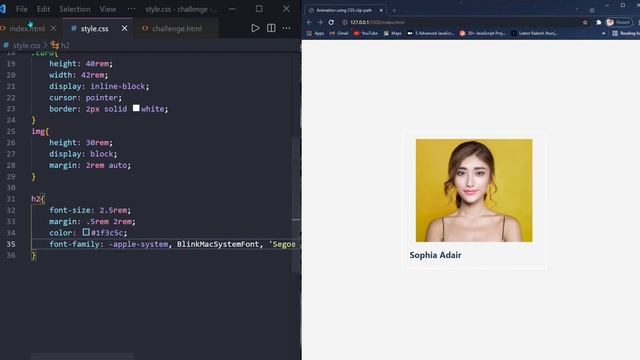Click the Sophia Adair portrait image
Screen dimensions: 640x360
point(474,190)
